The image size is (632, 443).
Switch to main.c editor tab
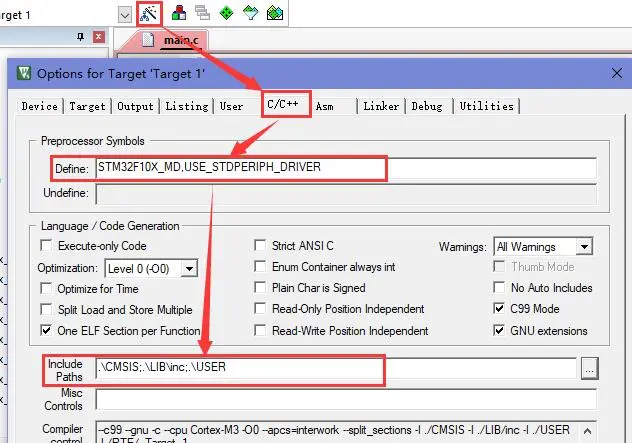pos(181,40)
